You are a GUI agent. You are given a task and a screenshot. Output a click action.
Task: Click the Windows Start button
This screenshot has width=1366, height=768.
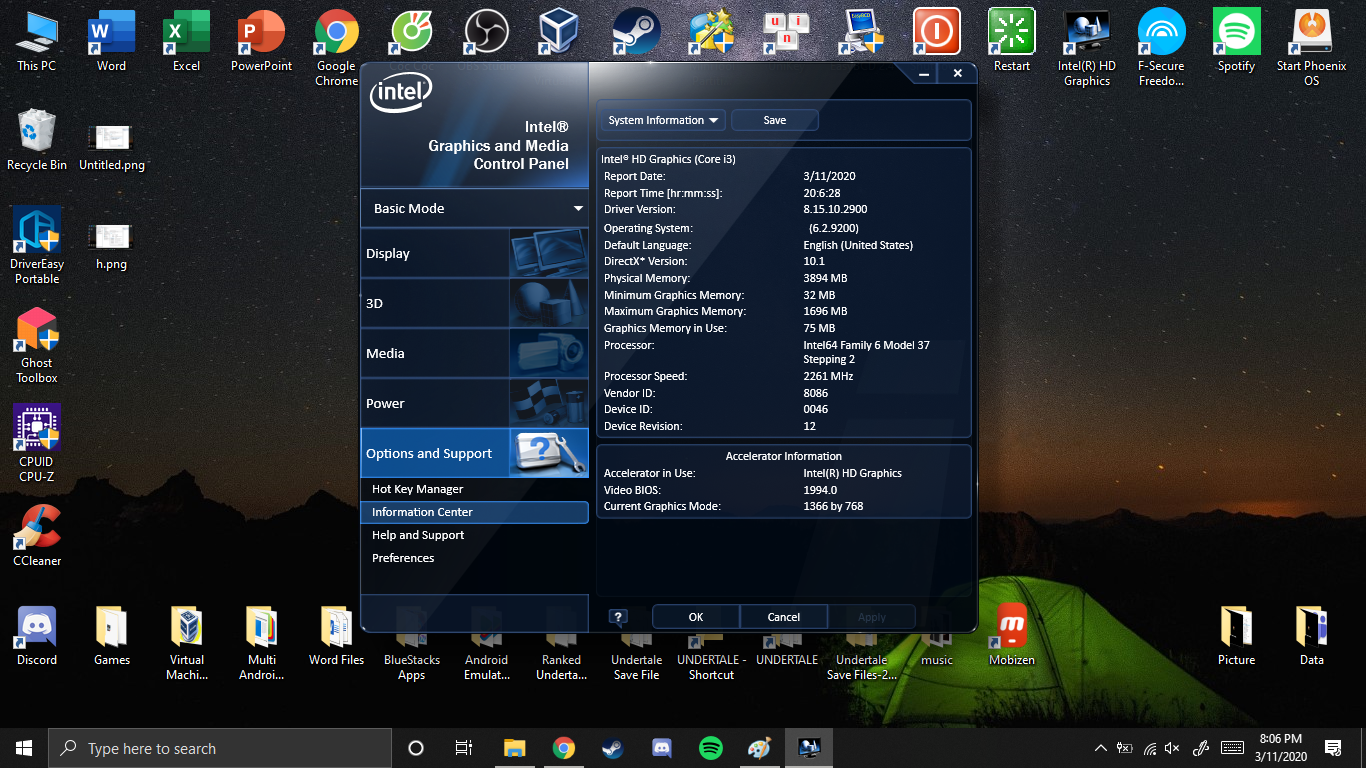[24, 748]
